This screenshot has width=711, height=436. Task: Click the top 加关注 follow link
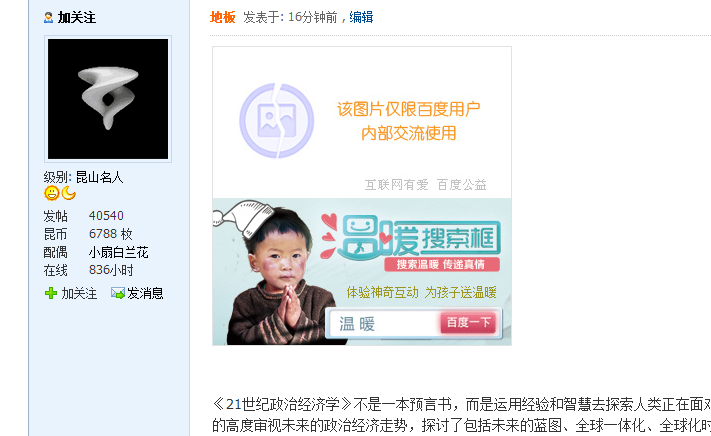[77, 18]
